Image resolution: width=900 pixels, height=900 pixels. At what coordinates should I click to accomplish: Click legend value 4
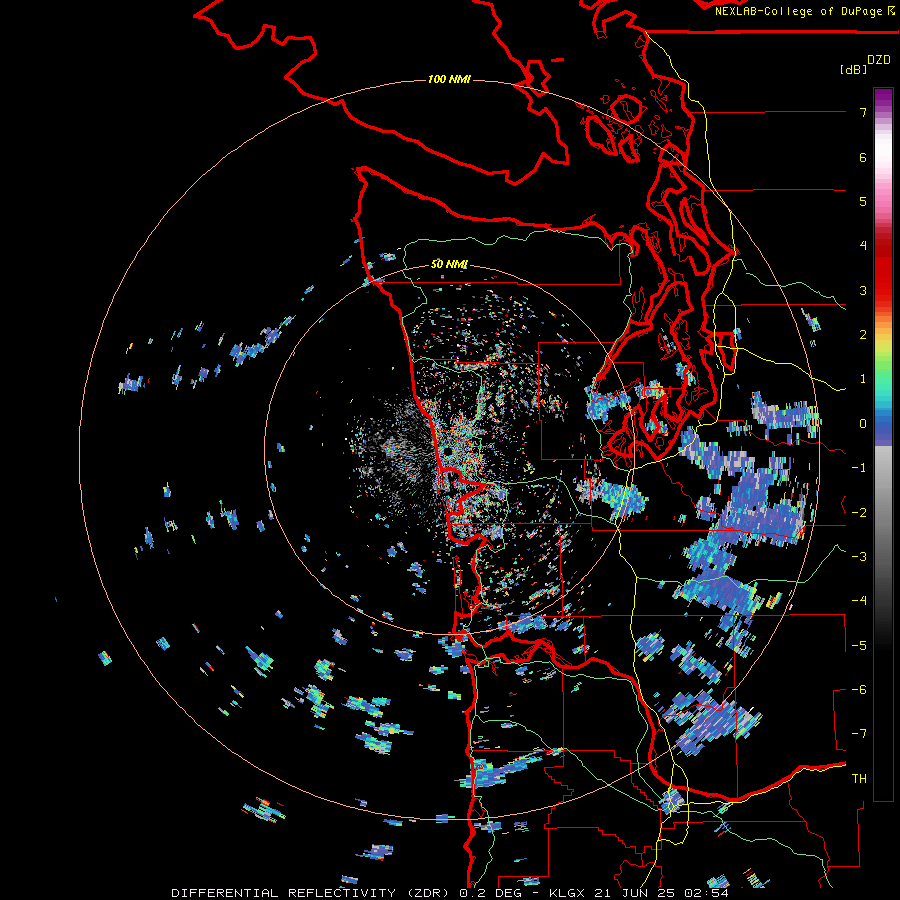863,246
